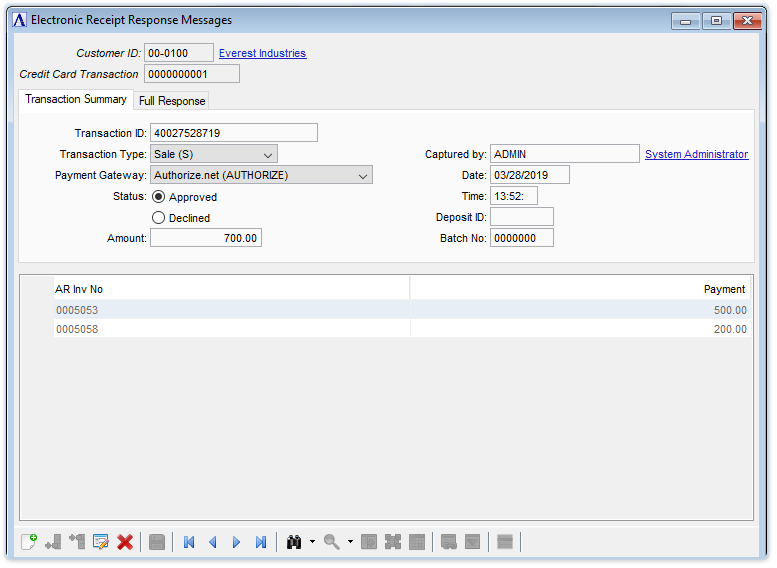
Task: Click the red Delete X icon
Action: click(x=125, y=542)
